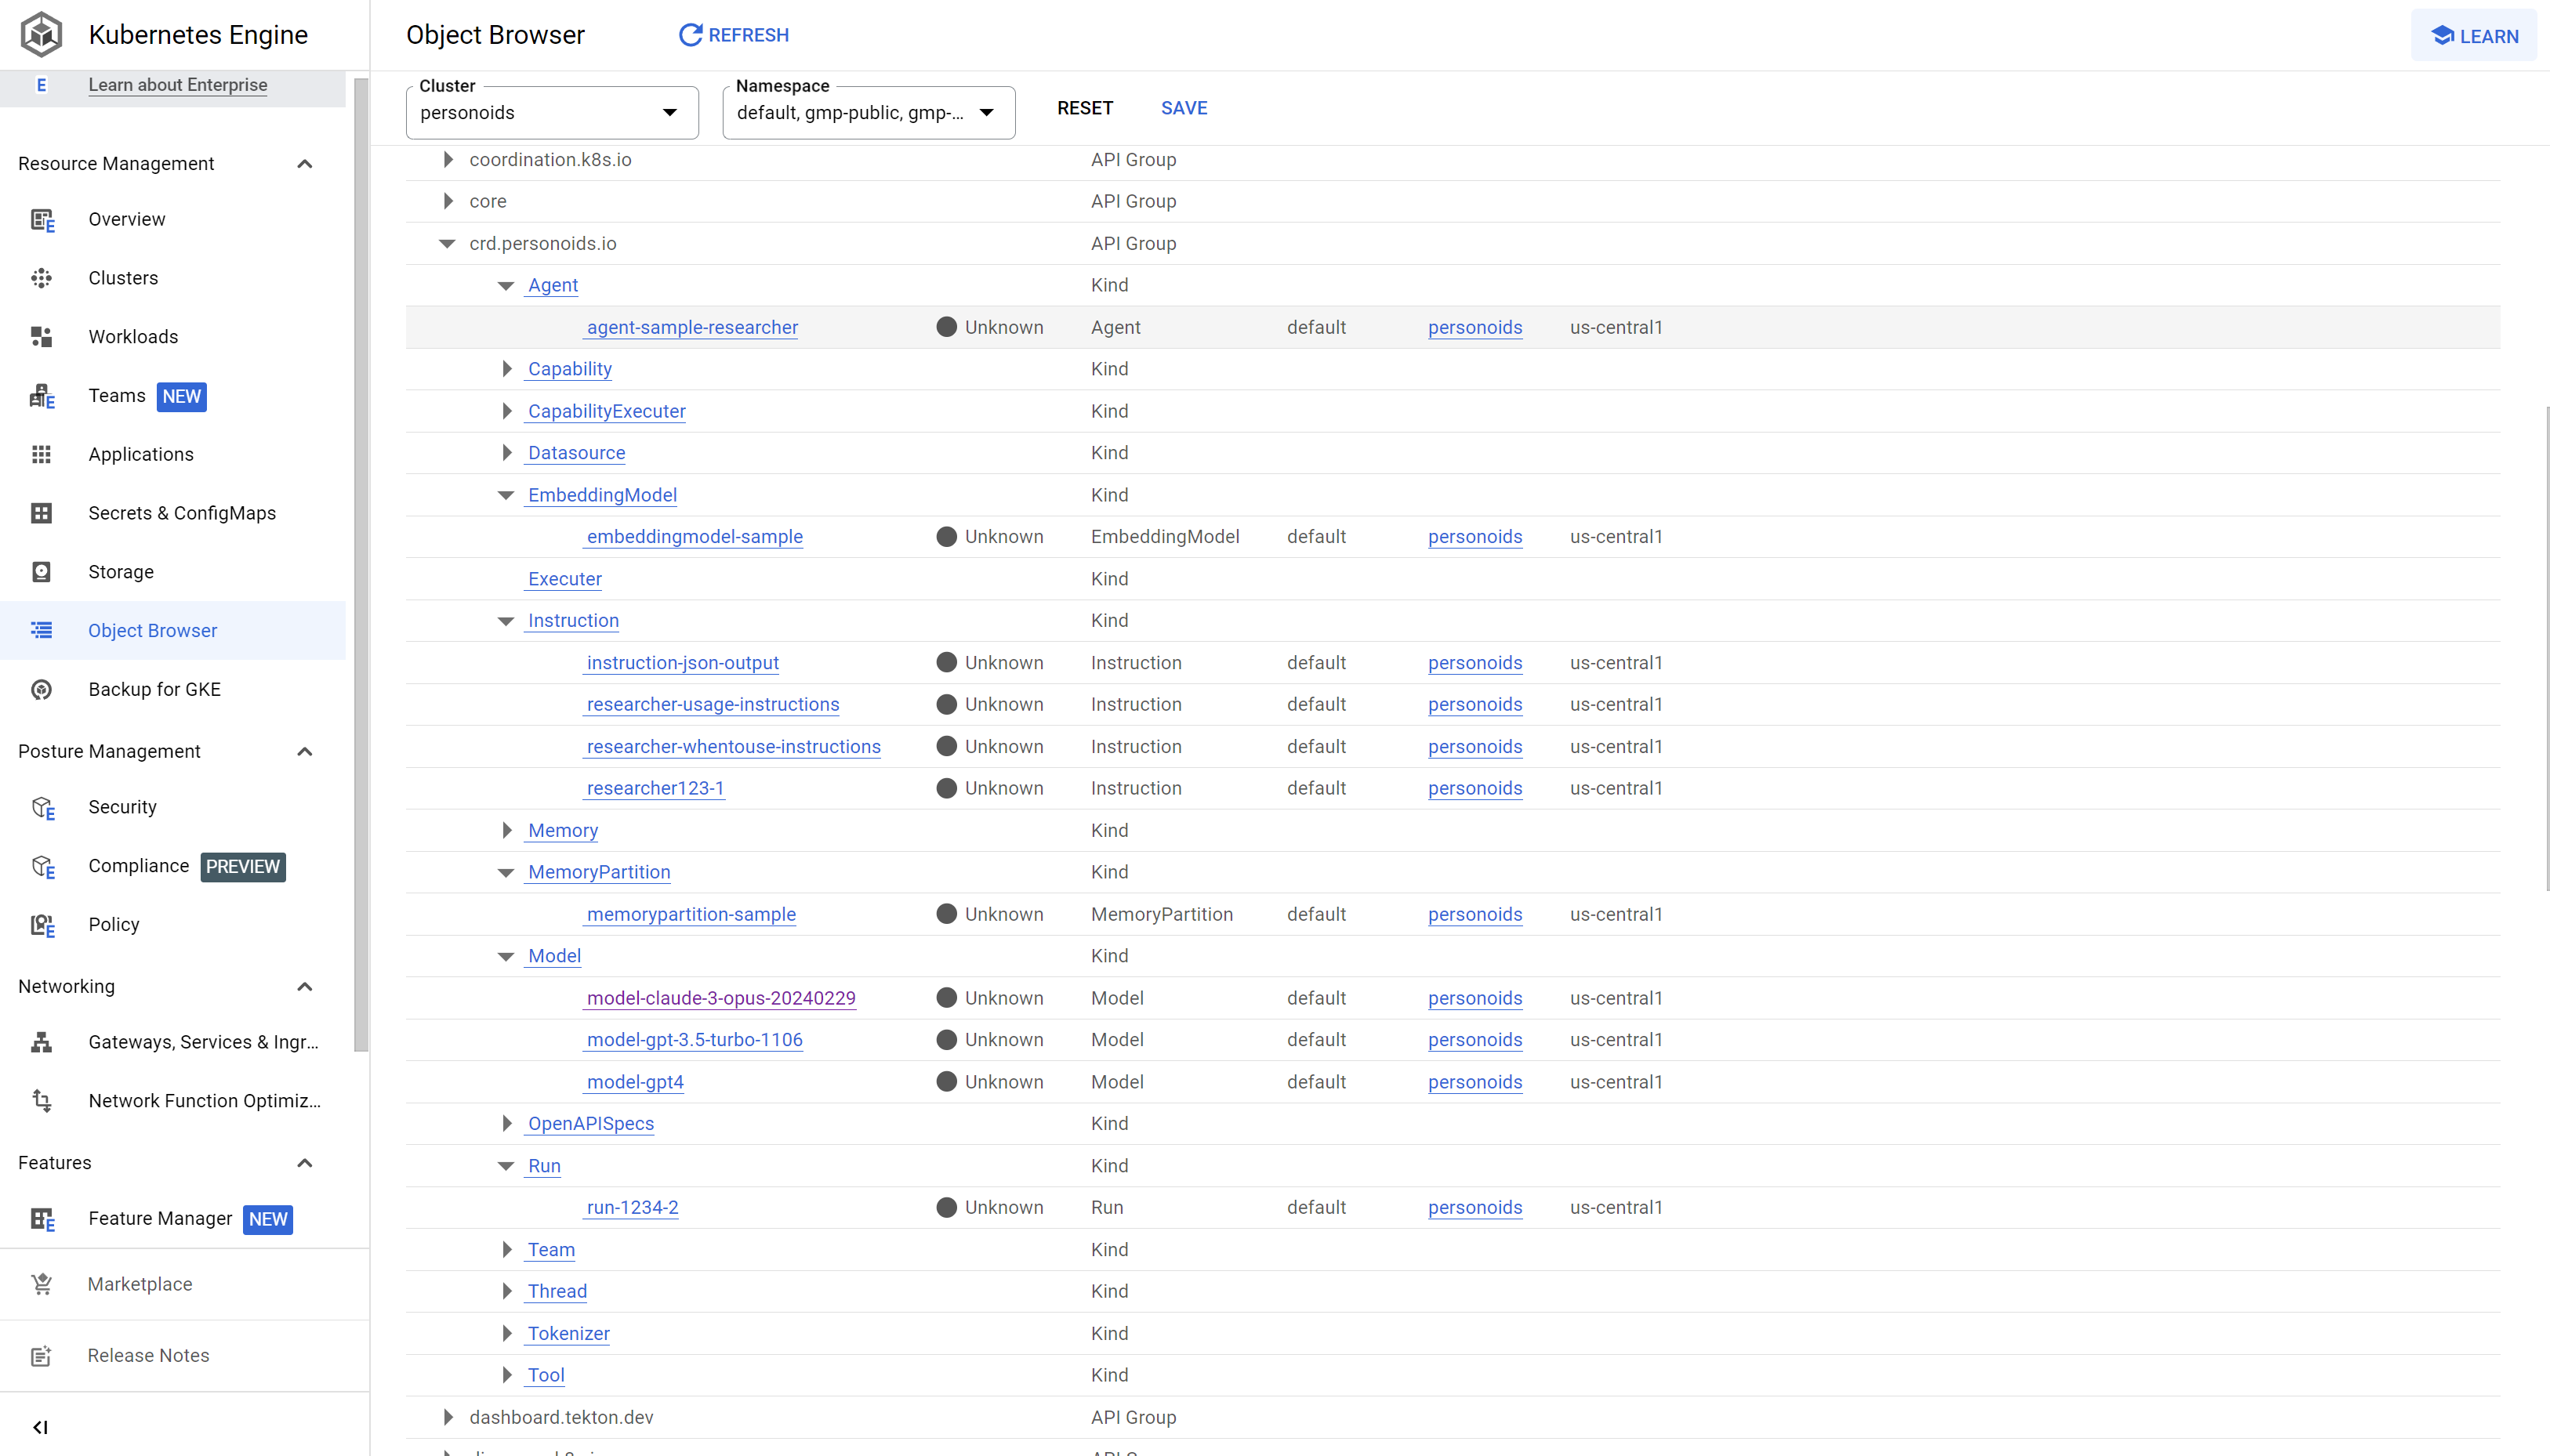
Task: Click the Kubernetes Engine logo icon
Action: click(x=41, y=35)
